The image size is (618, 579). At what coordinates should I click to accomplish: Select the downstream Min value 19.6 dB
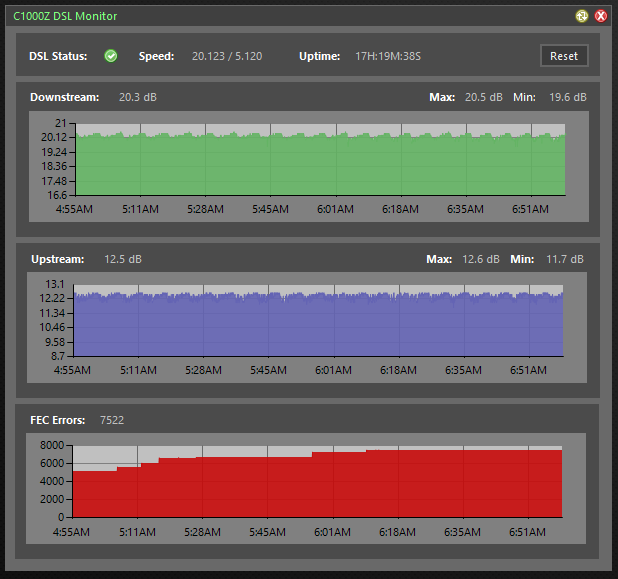coord(568,97)
